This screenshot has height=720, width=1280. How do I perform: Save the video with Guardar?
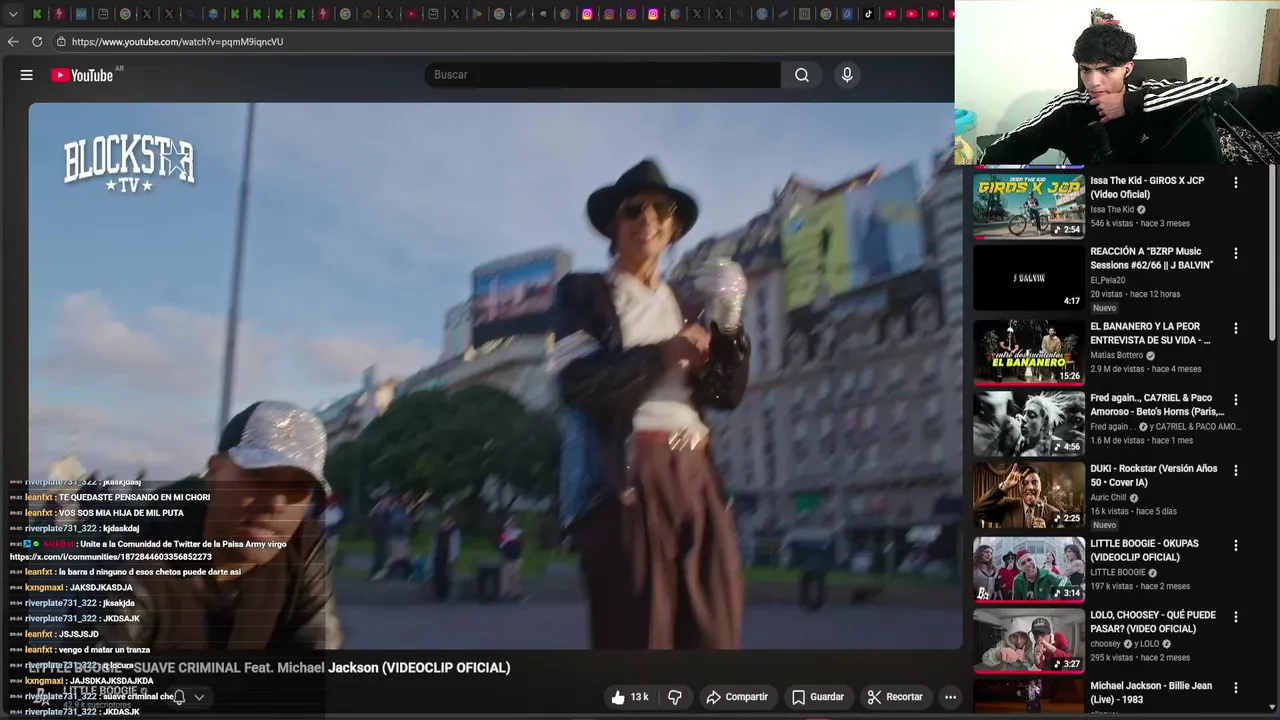[x=818, y=697]
